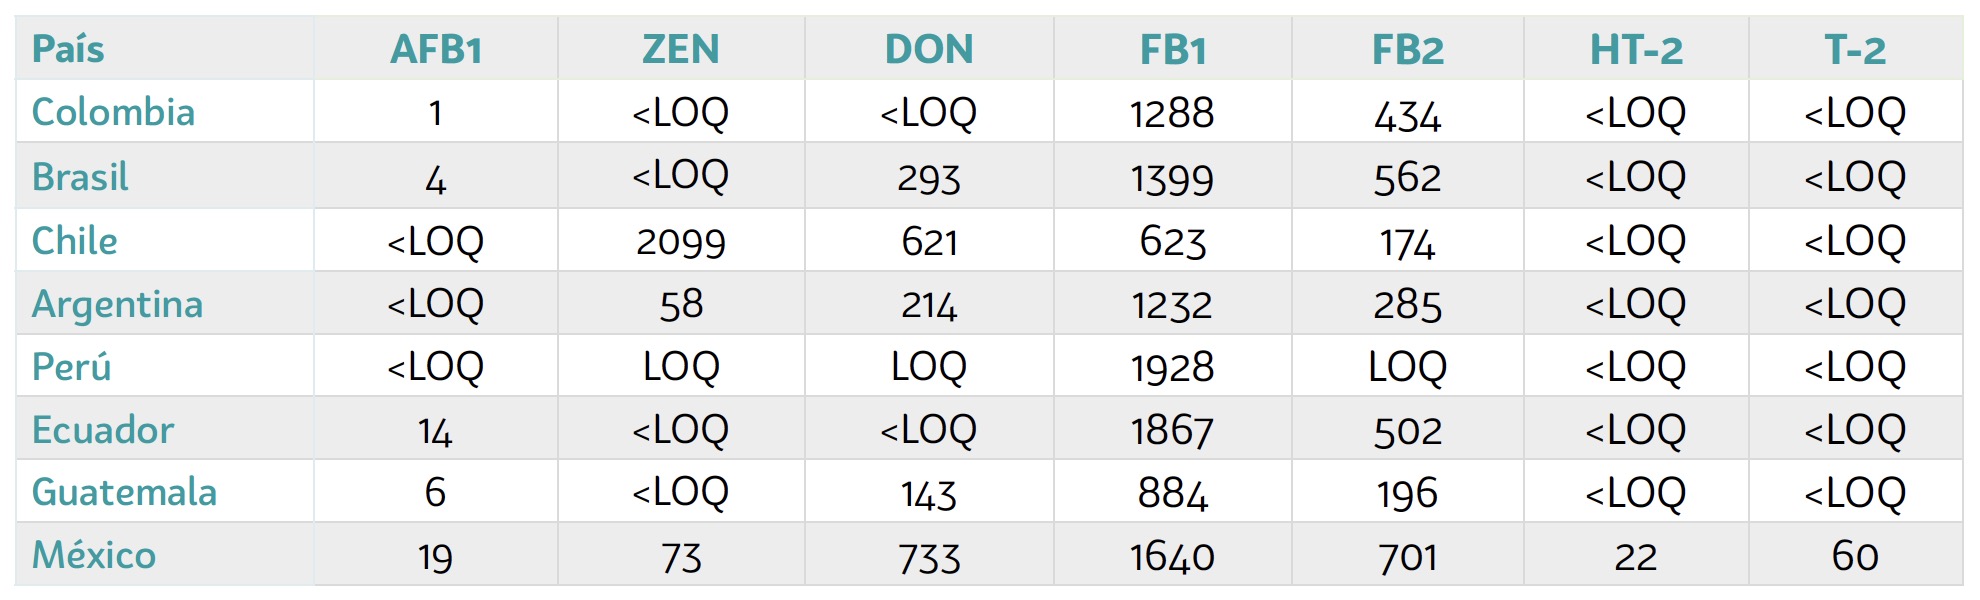Screen dimensions: 1980x600
Task: Select Perú's FB1 value 1928
Action: tap(1173, 368)
